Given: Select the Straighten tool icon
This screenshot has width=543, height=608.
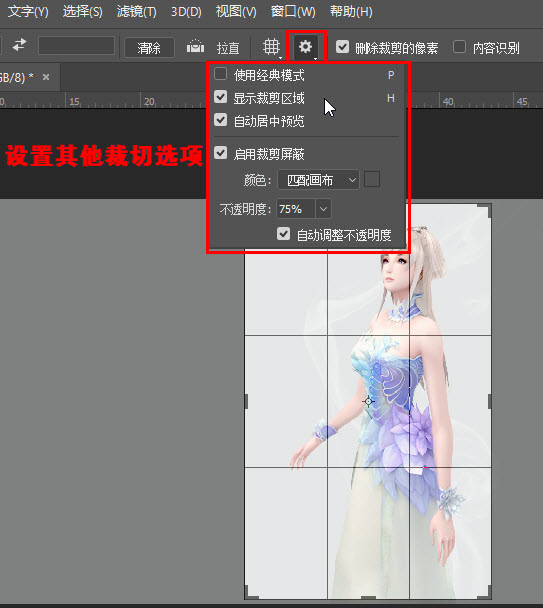Looking at the screenshot, I should point(195,47).
